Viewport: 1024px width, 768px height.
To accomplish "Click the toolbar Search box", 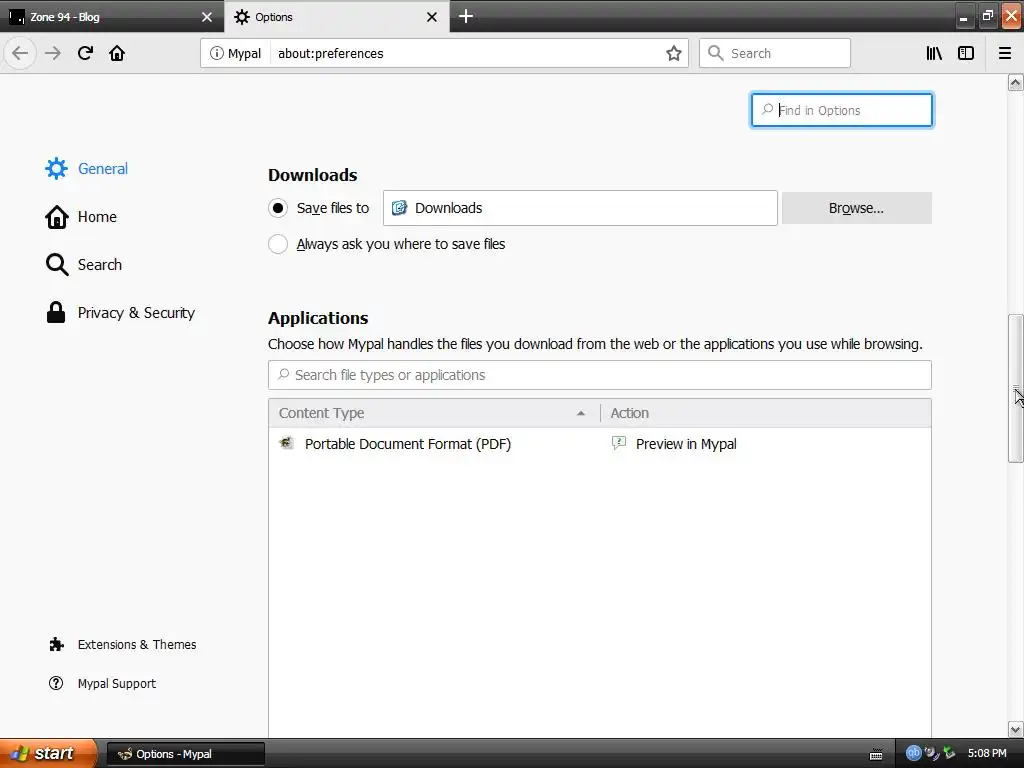I will click(x=775, y=54).
